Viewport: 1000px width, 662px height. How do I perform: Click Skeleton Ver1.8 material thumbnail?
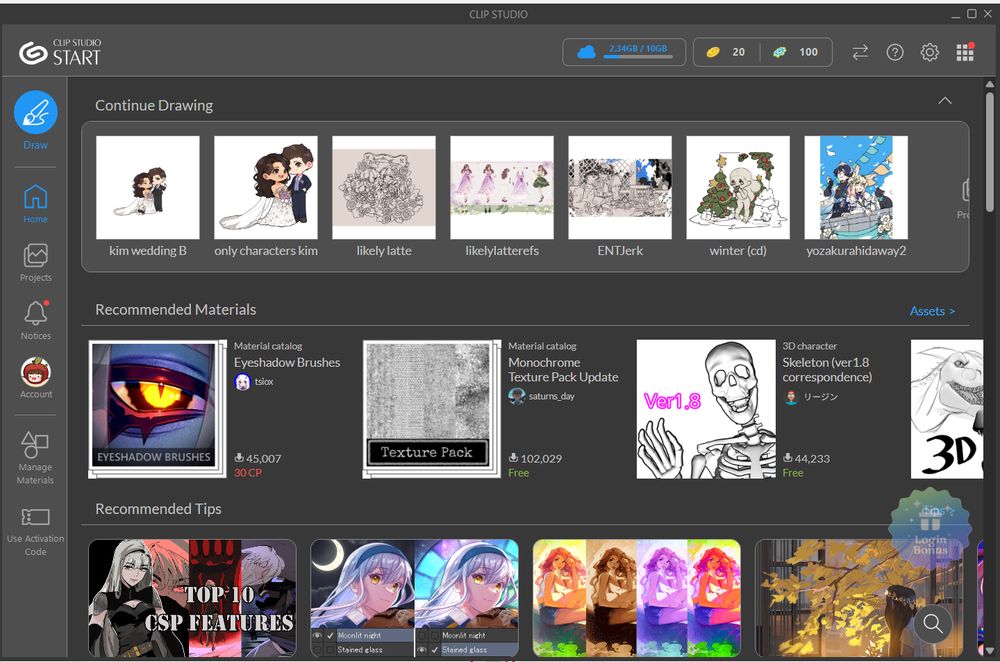point(706,409)
